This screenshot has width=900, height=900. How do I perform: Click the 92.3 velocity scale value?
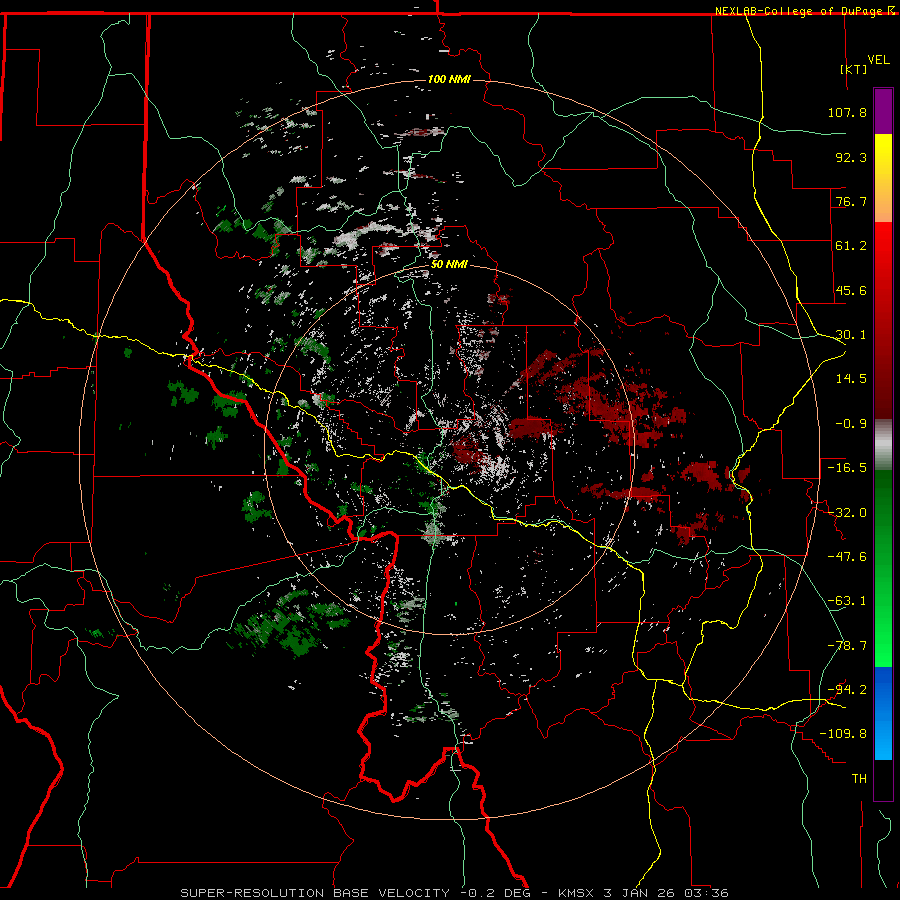pyautogui.click(x=851, y=157)
